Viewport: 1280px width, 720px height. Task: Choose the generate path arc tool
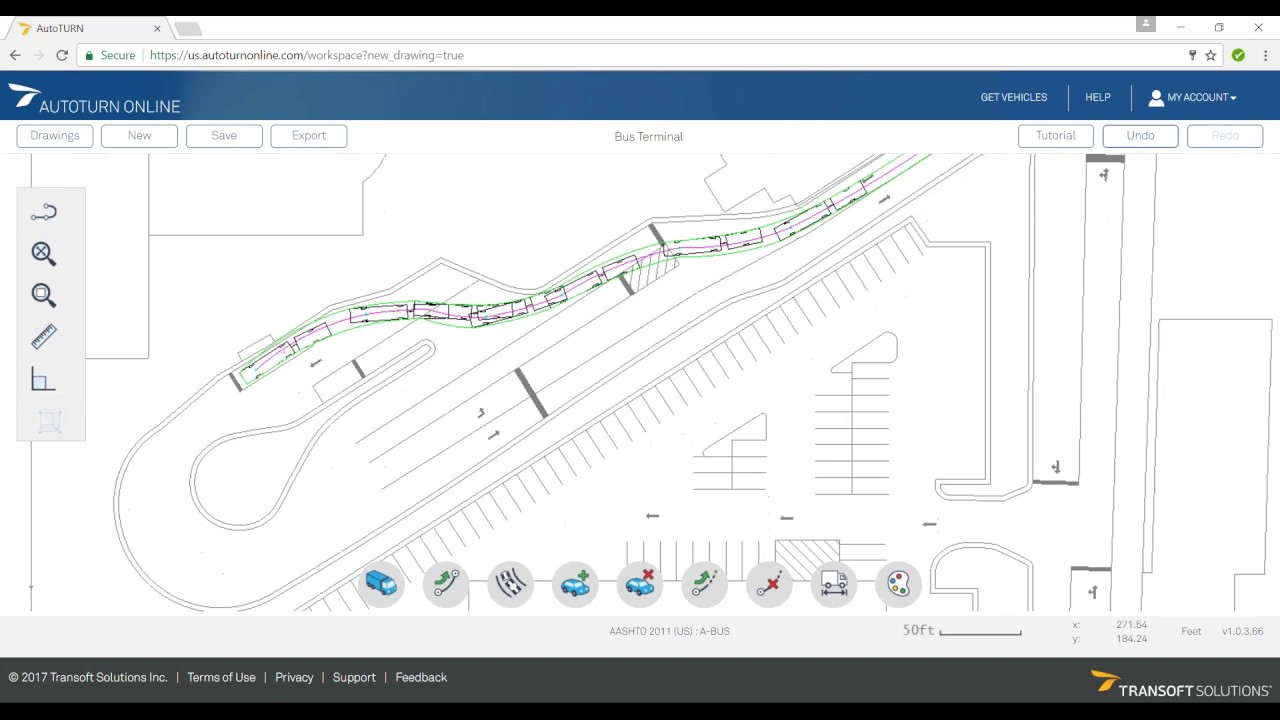point(446,583)
